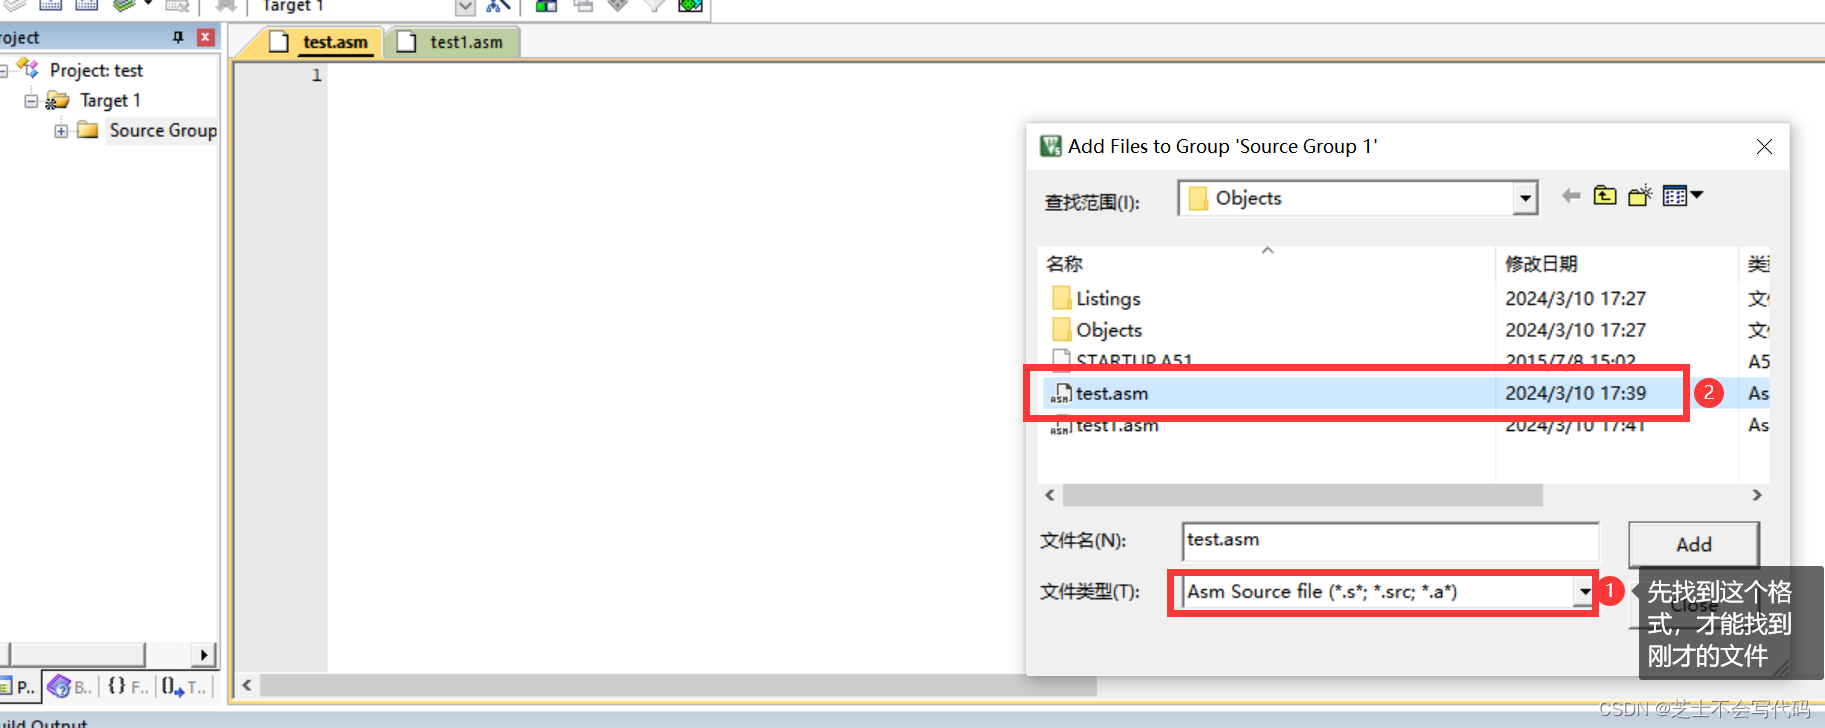Click View menu small dropdown arrow
Screen dimensions: 1825x728
point(1697,195)
